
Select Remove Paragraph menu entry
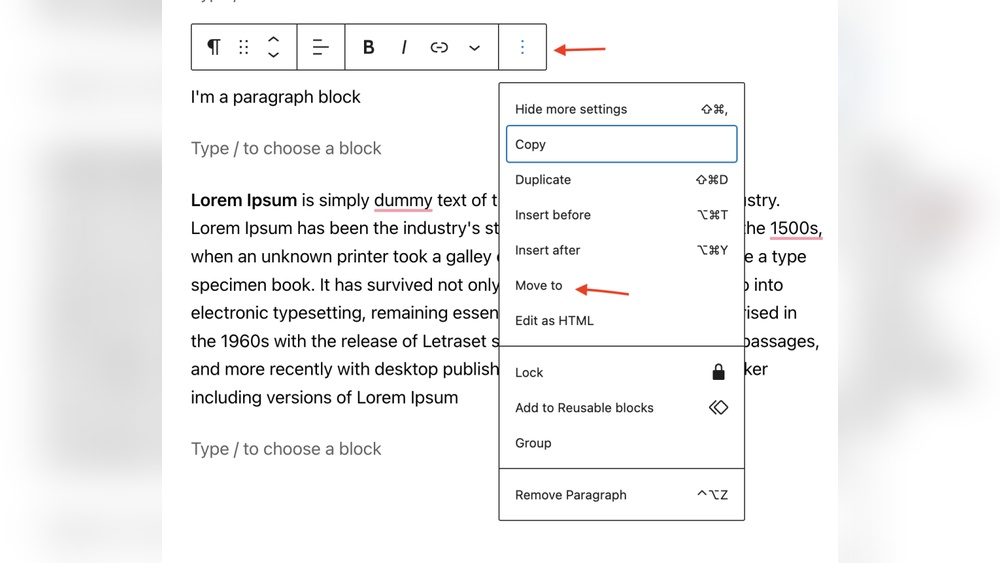621,495
